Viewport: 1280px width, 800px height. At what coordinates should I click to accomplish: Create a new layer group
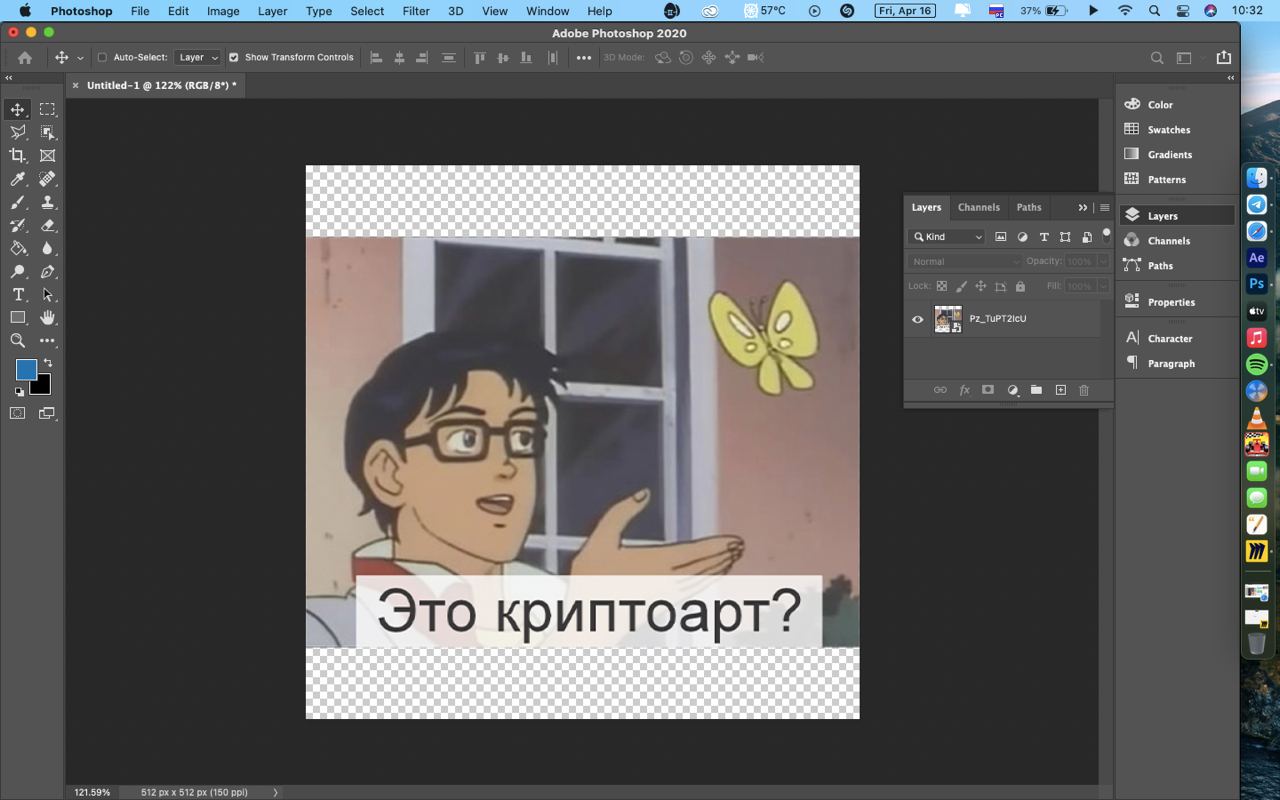1036,390
